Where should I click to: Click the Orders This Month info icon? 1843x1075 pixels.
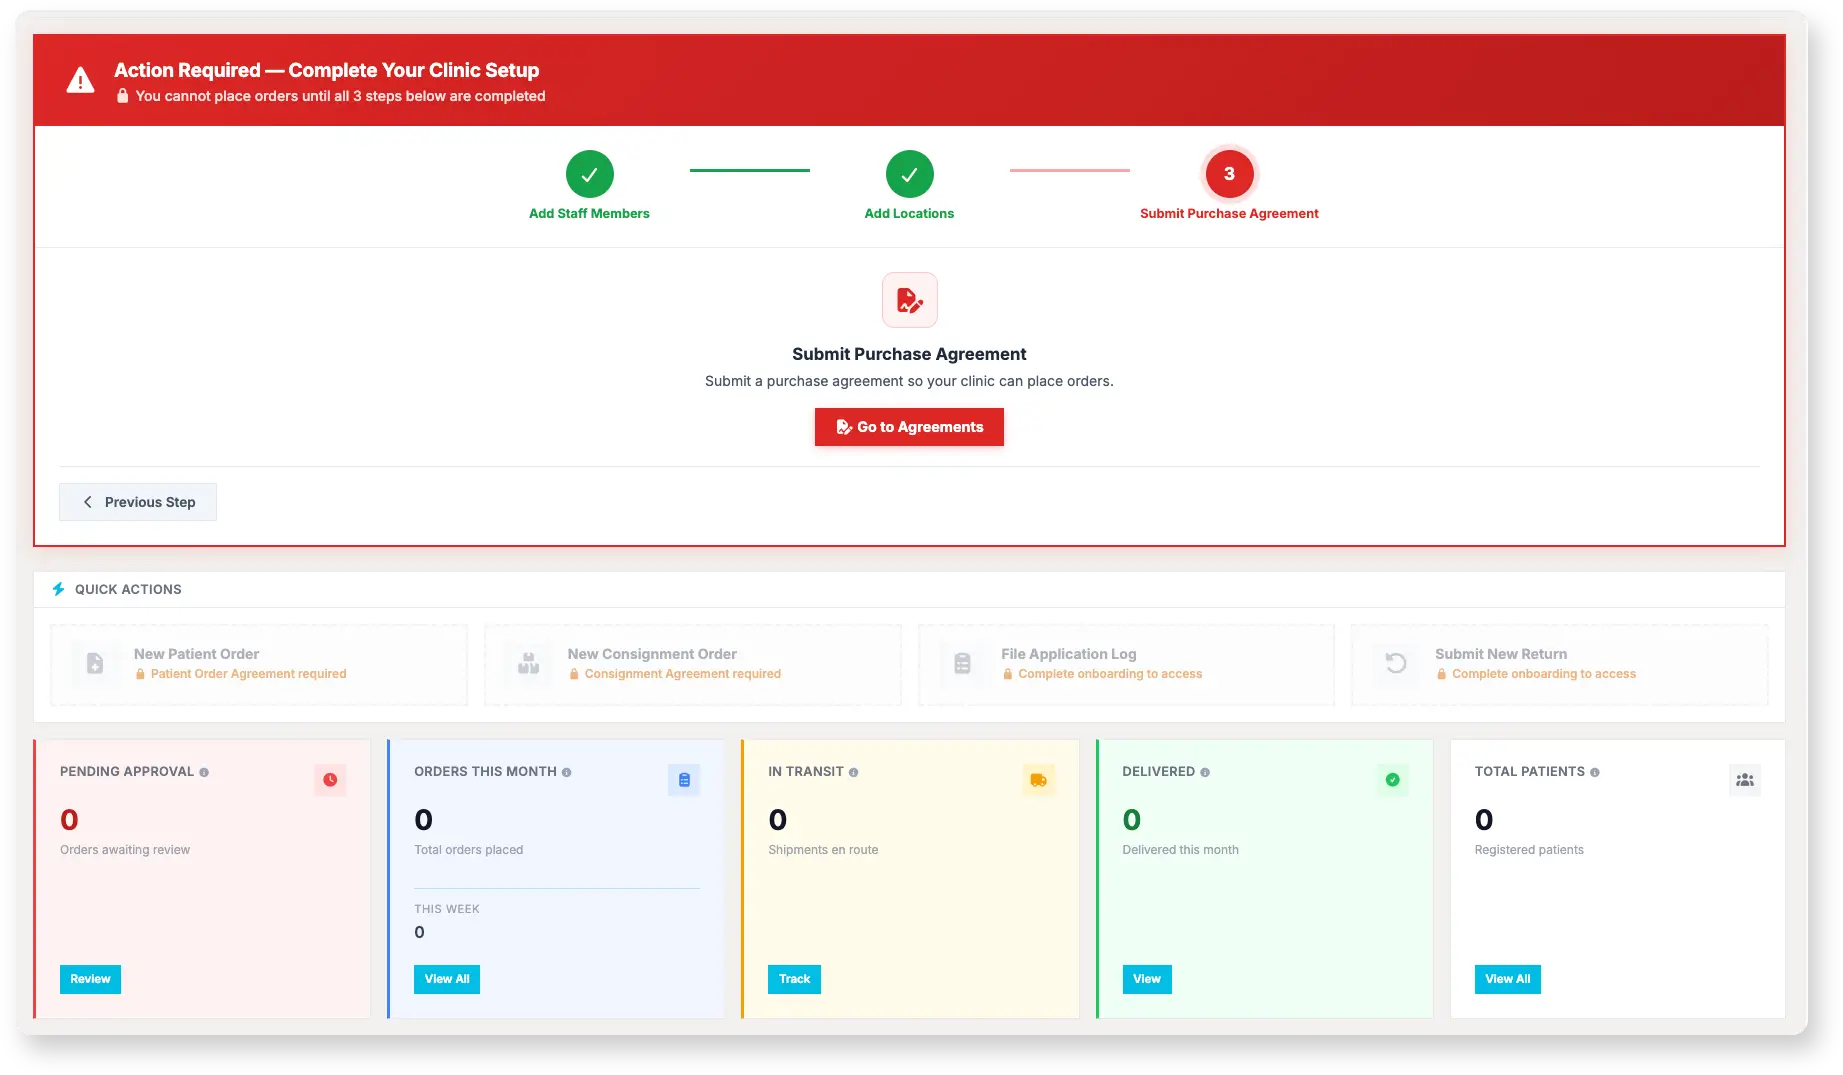[x=566, y=772]
